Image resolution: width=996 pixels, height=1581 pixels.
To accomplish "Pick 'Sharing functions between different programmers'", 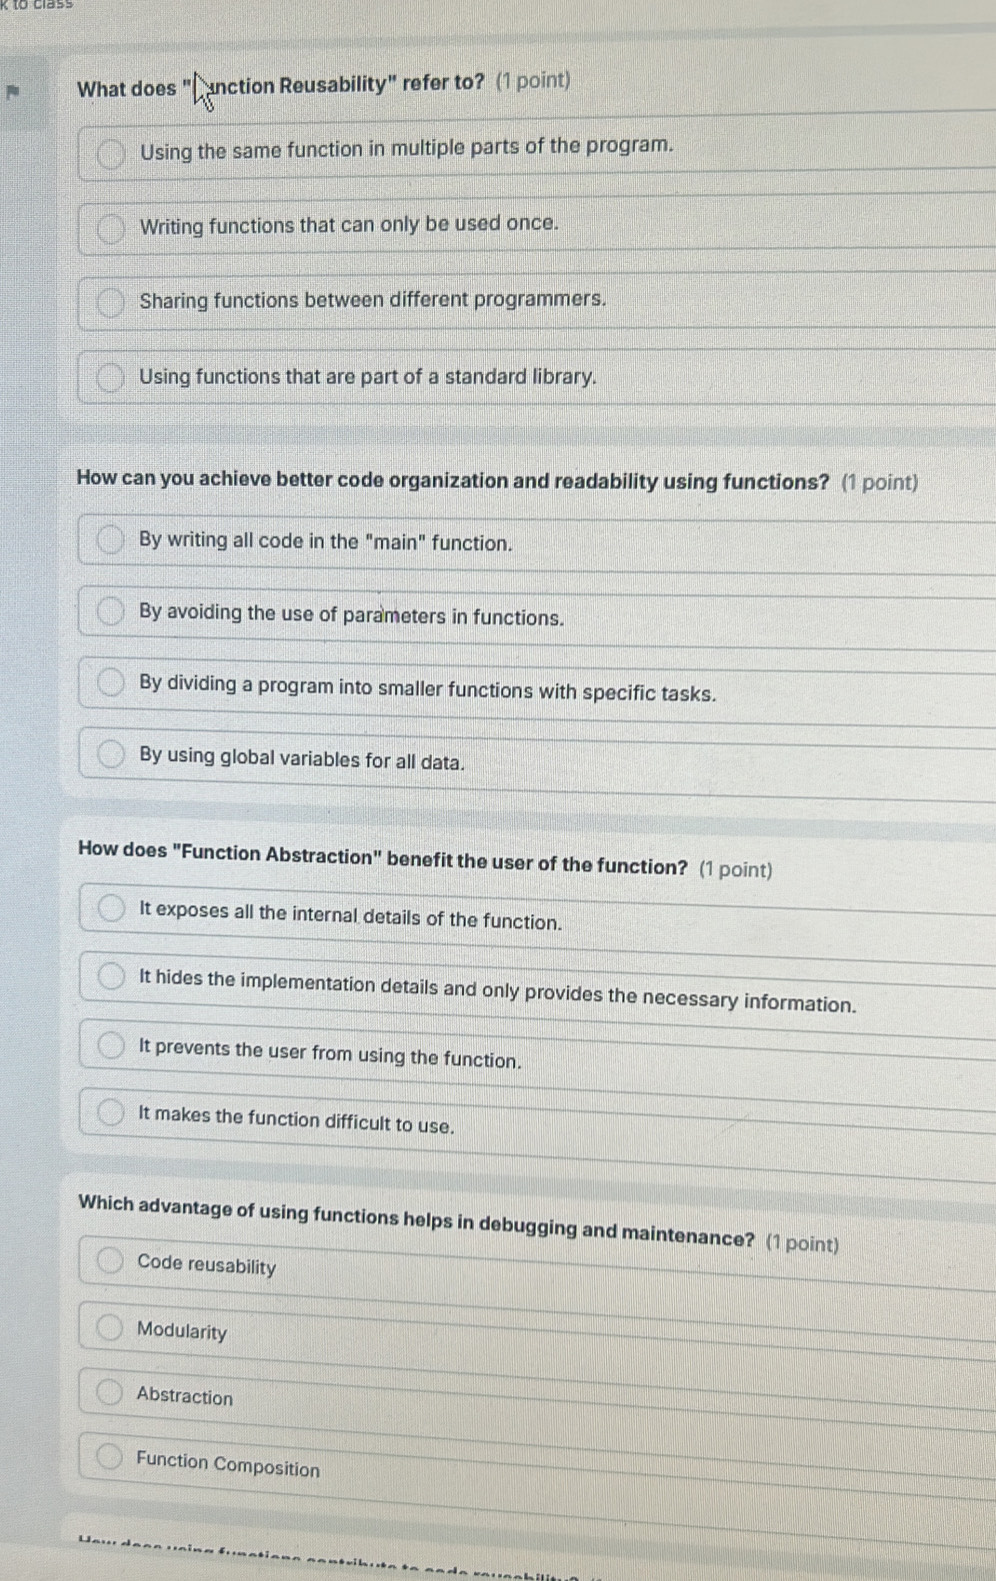I will pos(111,302).
